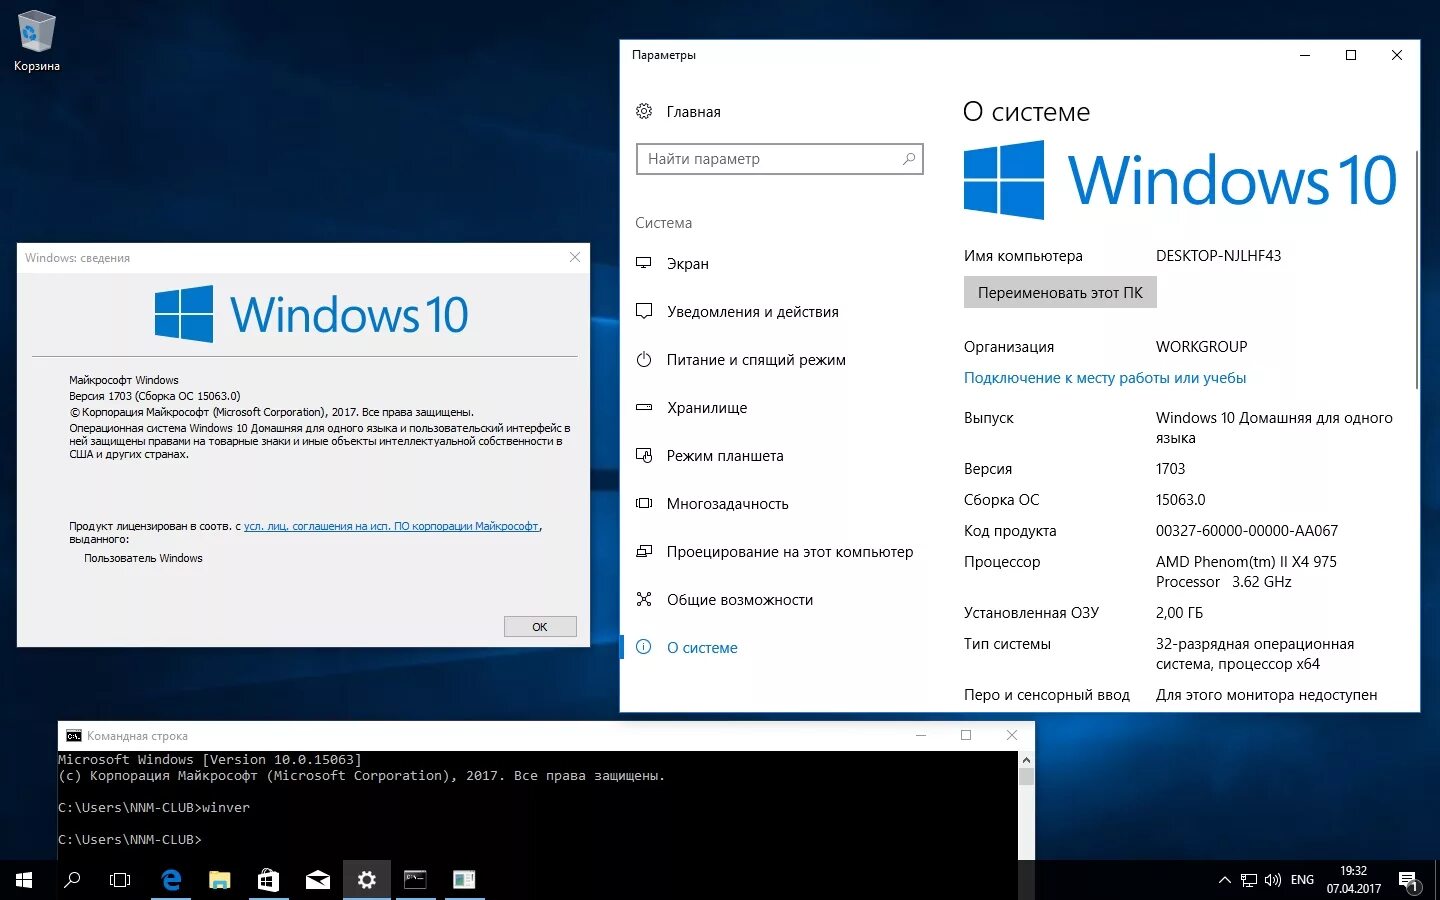The width and height of the screenshot is (1440, 900).
Task: Click build number 15063.0 value
Action: (1181, 500)
